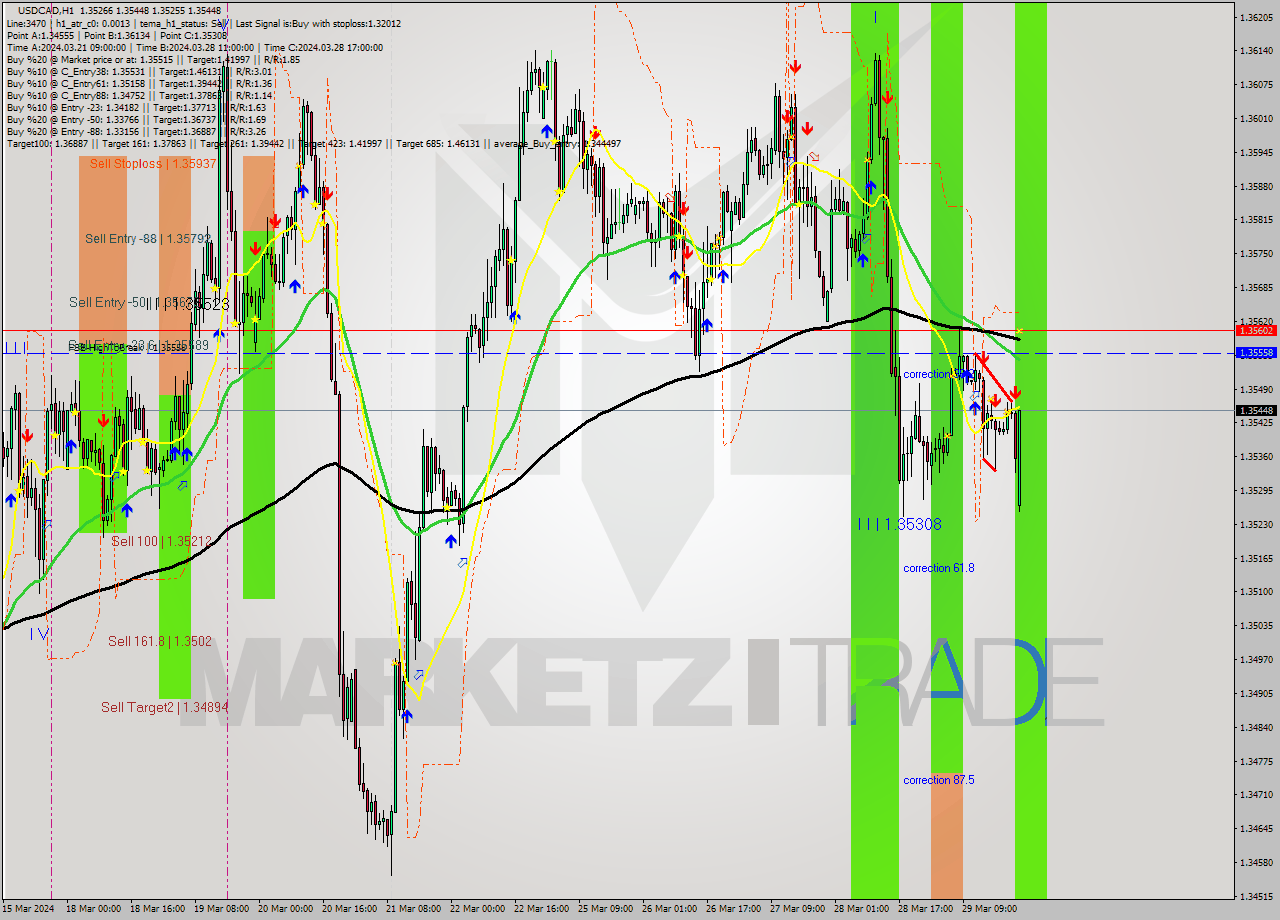This screenshot has width=1280, height=920.
Task: Click the blue 1.35308 wave label
Action: point(900,523)
